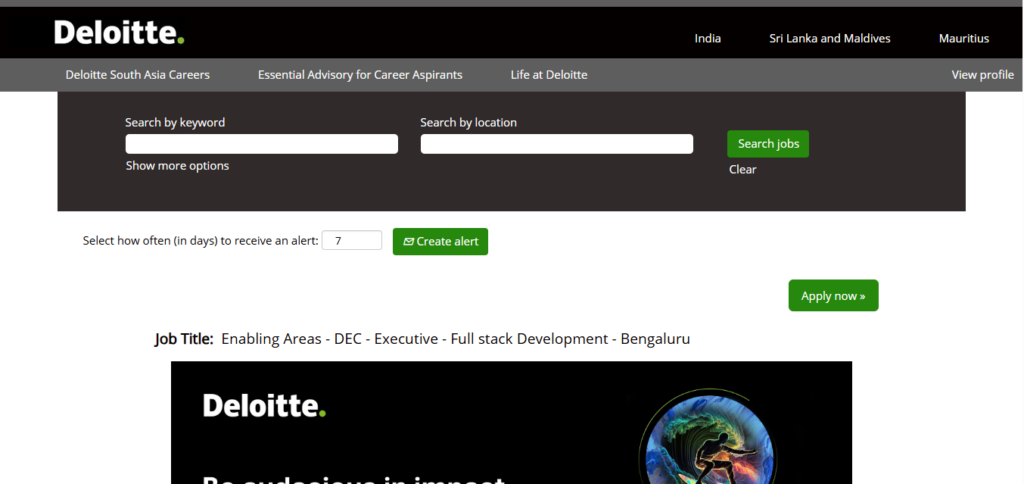The image size is (1024, 484).
Task: Clear the search filters
Action: tap(743, 170)
